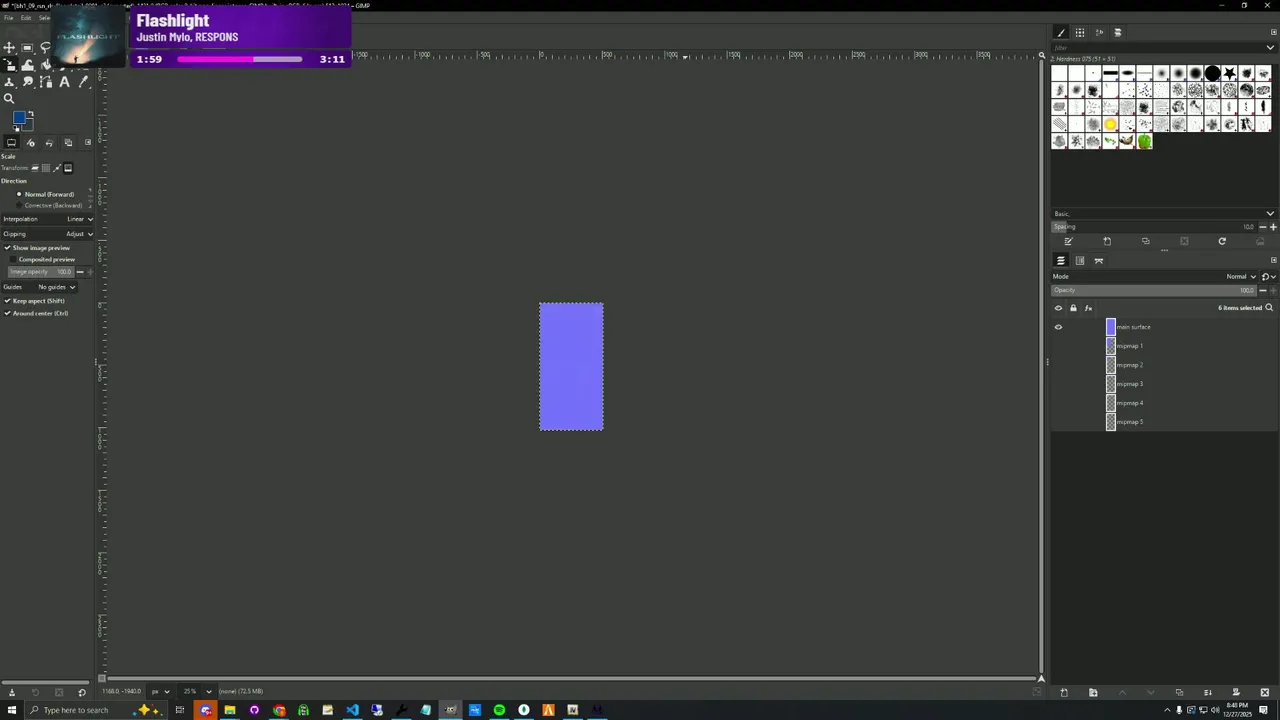Select the Move tool in toolbox
The height and width of the screenshot is (720, 1280).
[x=9, y=47]
